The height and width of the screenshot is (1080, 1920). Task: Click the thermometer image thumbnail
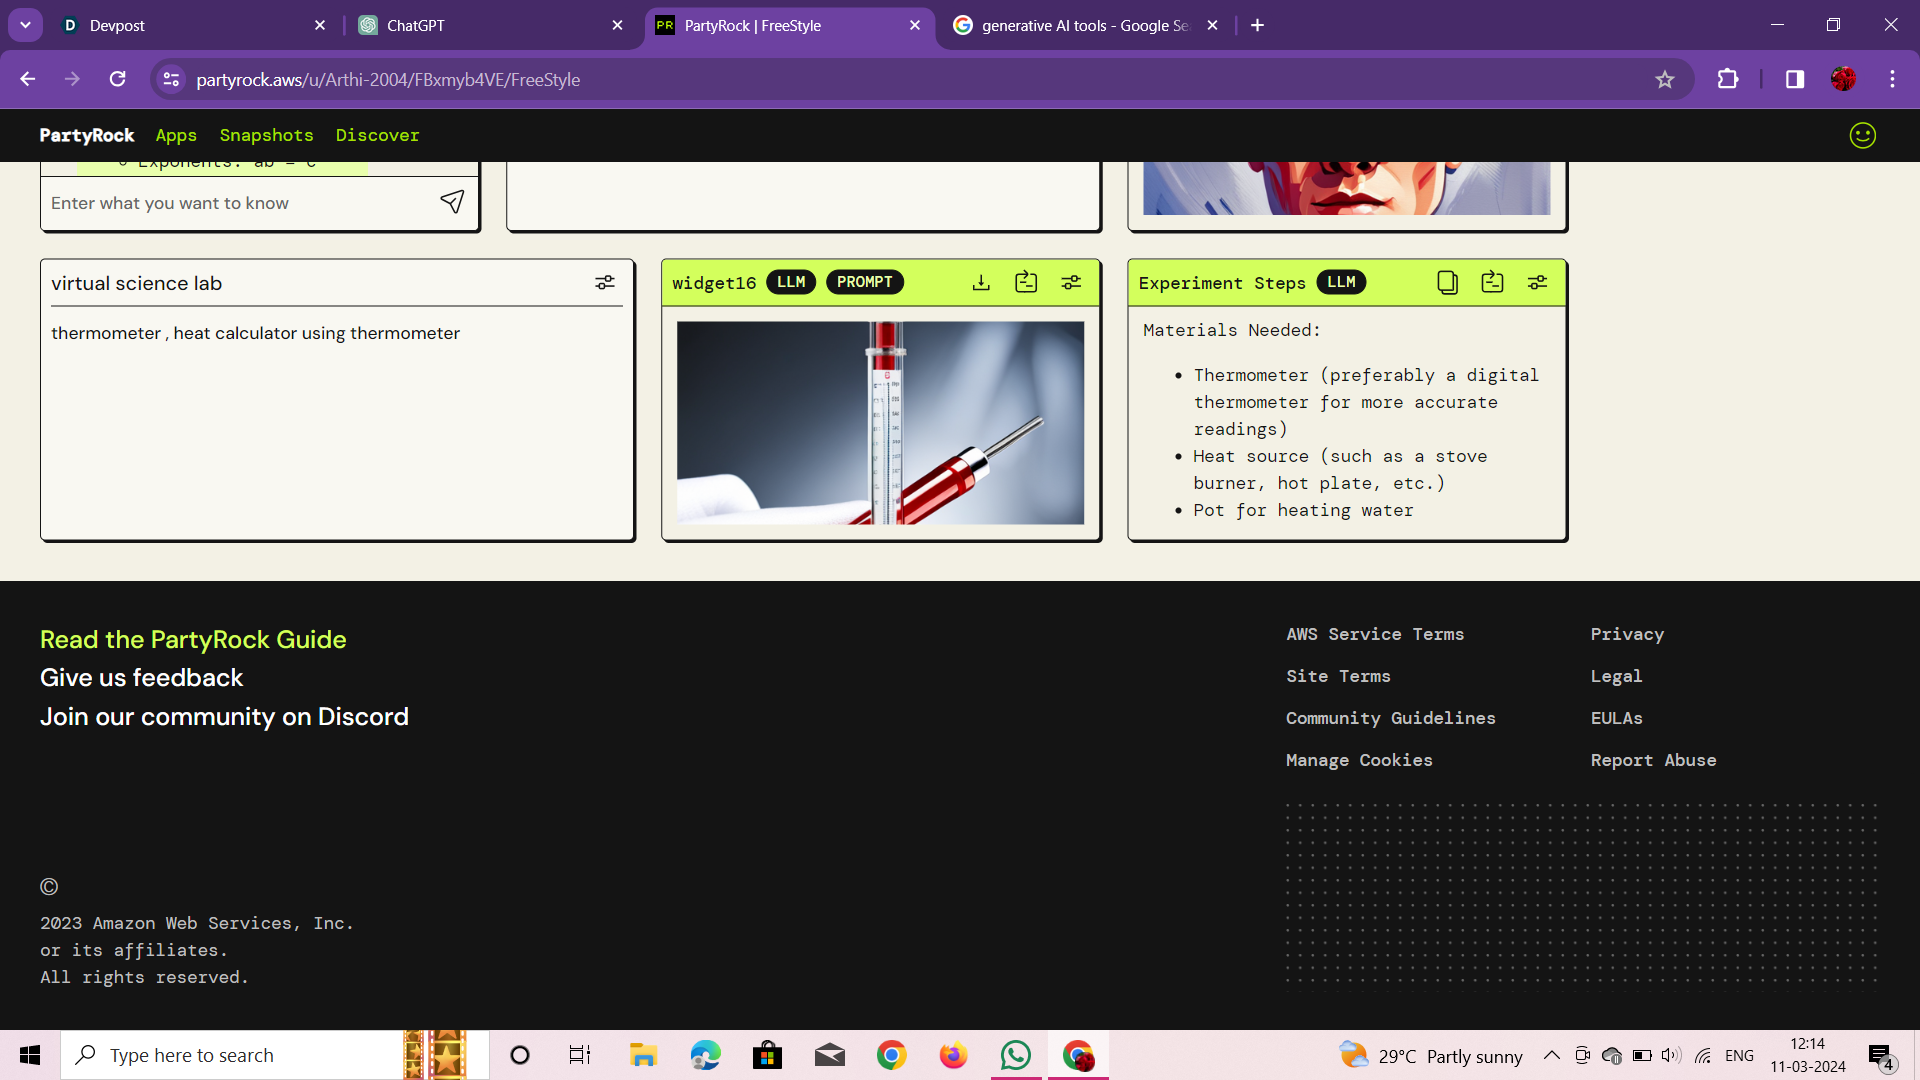880,422
